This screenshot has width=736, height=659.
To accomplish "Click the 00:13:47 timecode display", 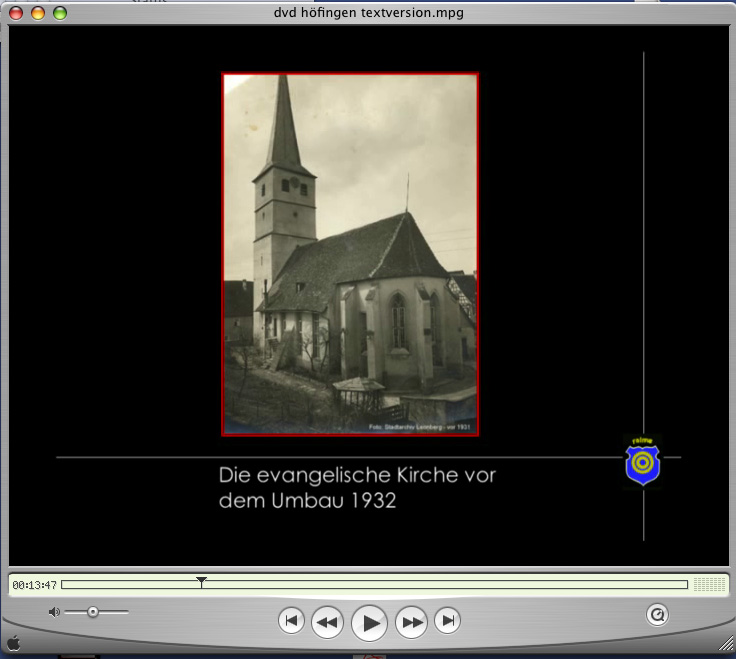I will pyautogui.click(x=34, y=585).
